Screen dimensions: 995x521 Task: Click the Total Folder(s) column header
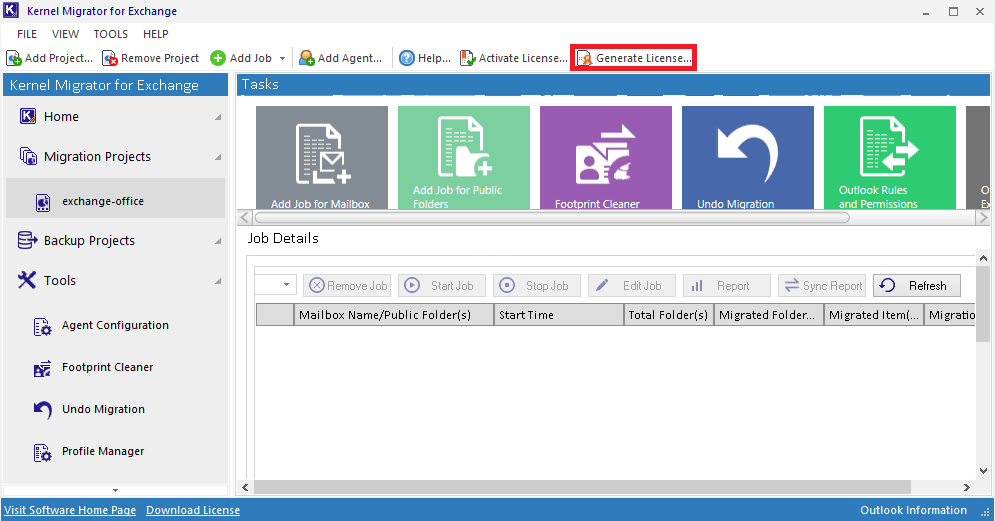pyautogui.click(x=669, y=315)
